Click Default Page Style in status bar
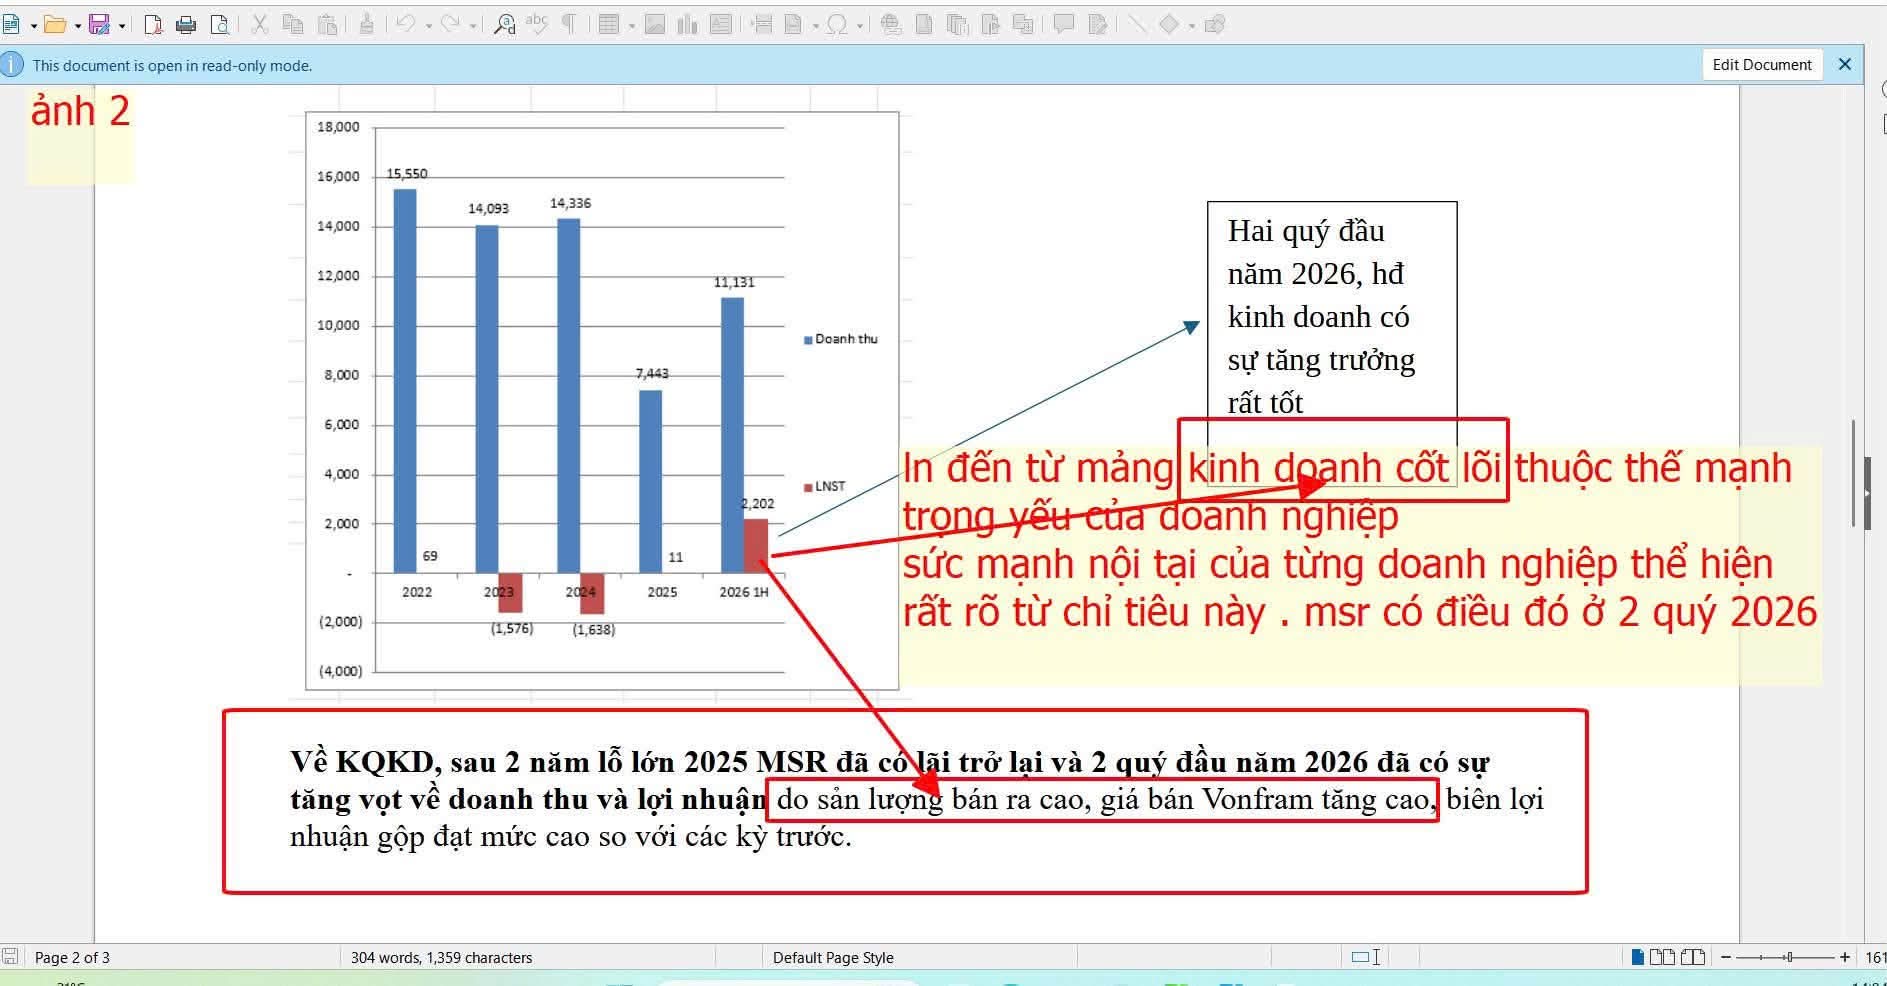Viewport: 1887px width, 986px height. (833, 957)
